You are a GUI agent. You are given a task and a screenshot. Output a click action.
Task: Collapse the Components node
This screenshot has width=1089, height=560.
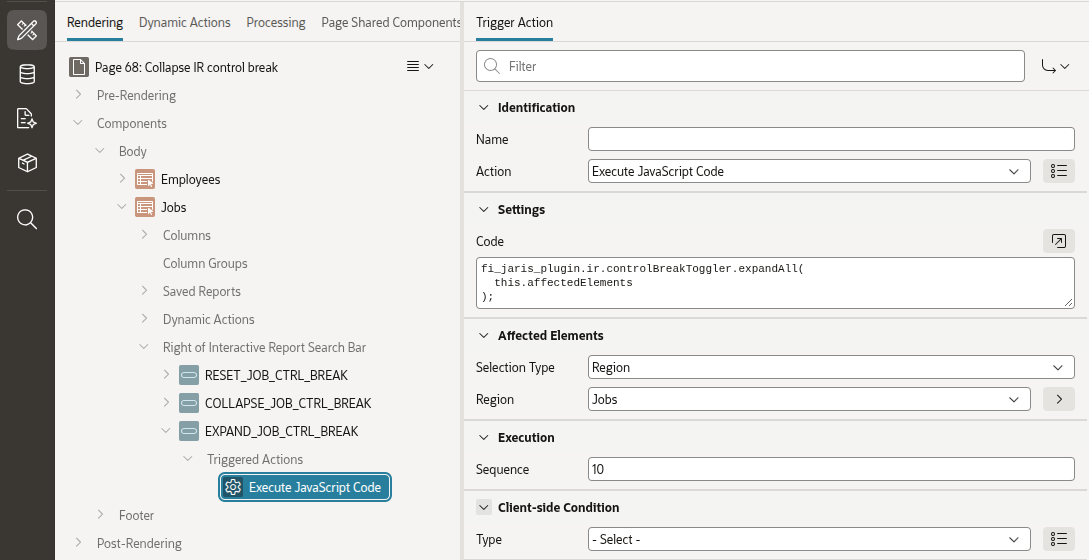pyautogui.click(x=78, y=123)
